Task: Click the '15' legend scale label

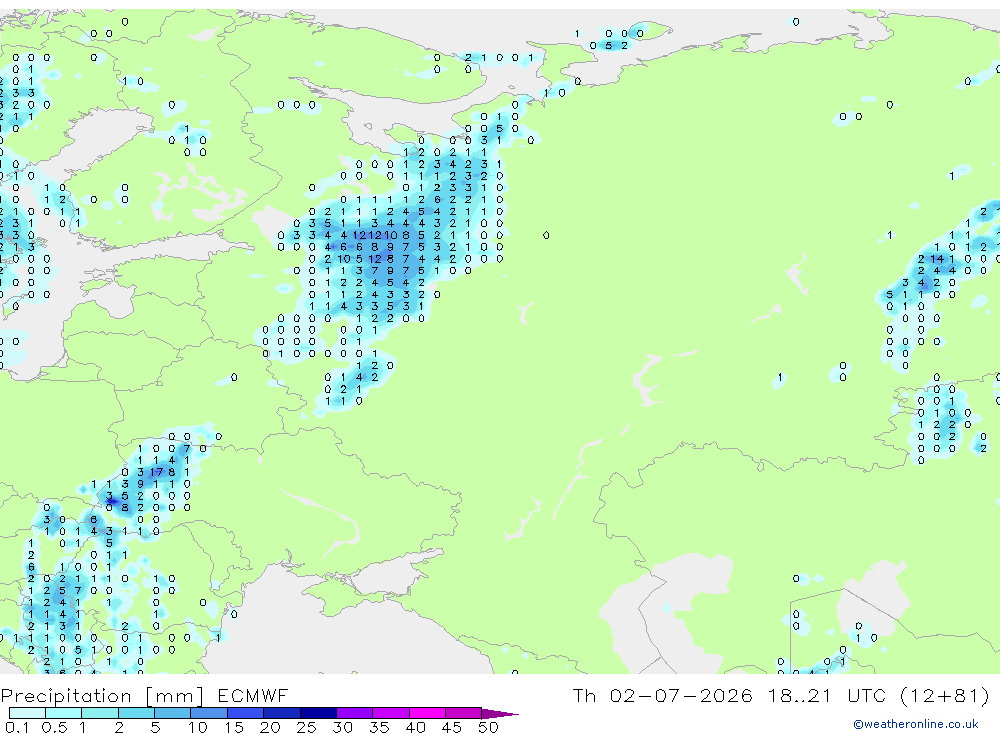Action: point(233,727)
